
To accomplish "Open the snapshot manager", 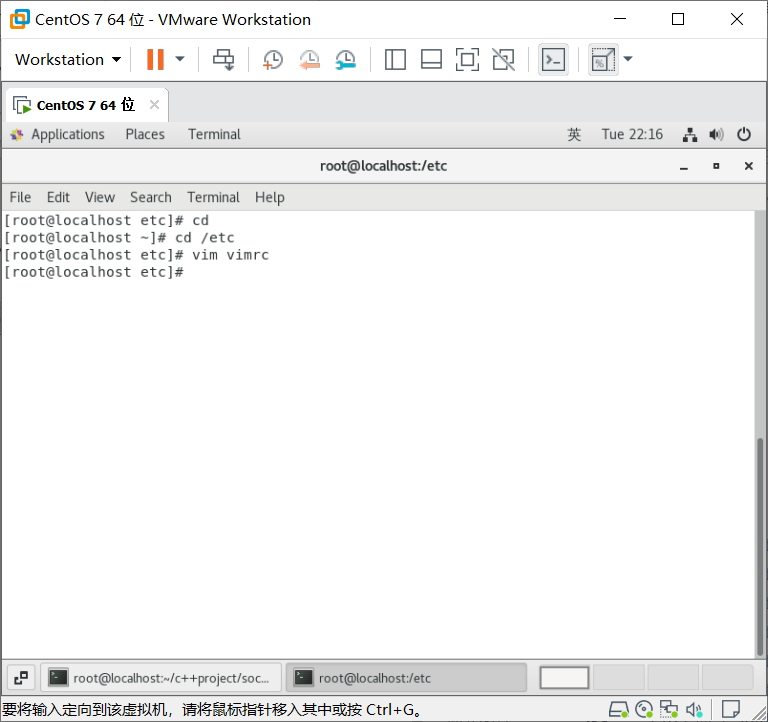I will pyautogui.click(x=346, y=60).
